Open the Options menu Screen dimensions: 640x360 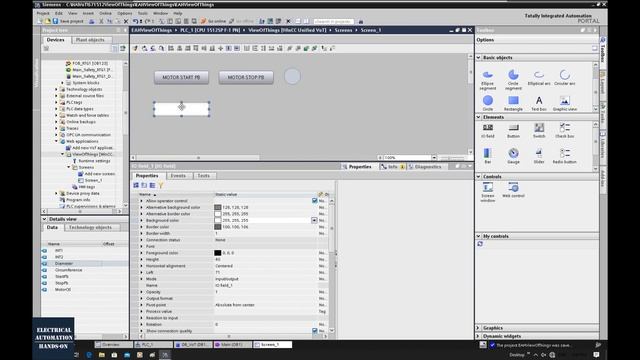tap(124, 13)
